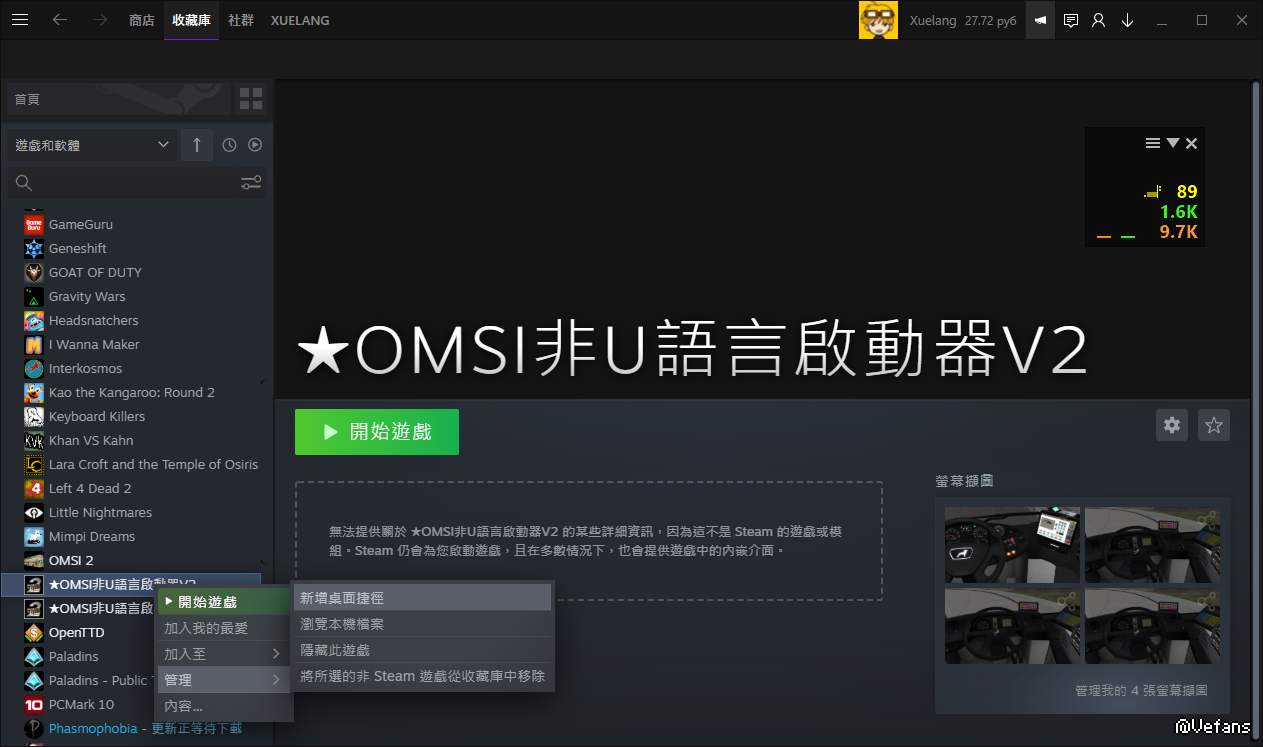
Task: Add game to favorites star icon
Action: click(x=1214, y=425)
